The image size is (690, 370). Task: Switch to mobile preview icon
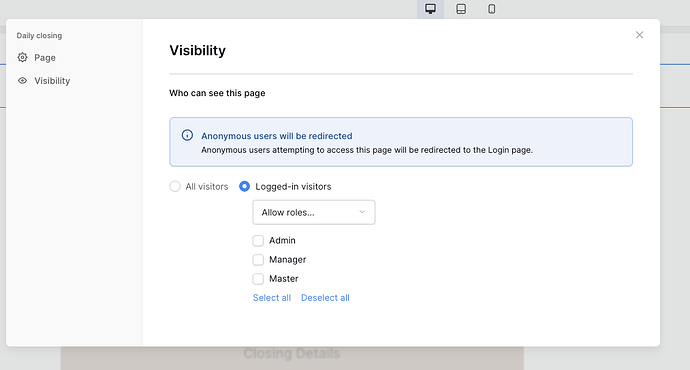[x=492, y=9]
